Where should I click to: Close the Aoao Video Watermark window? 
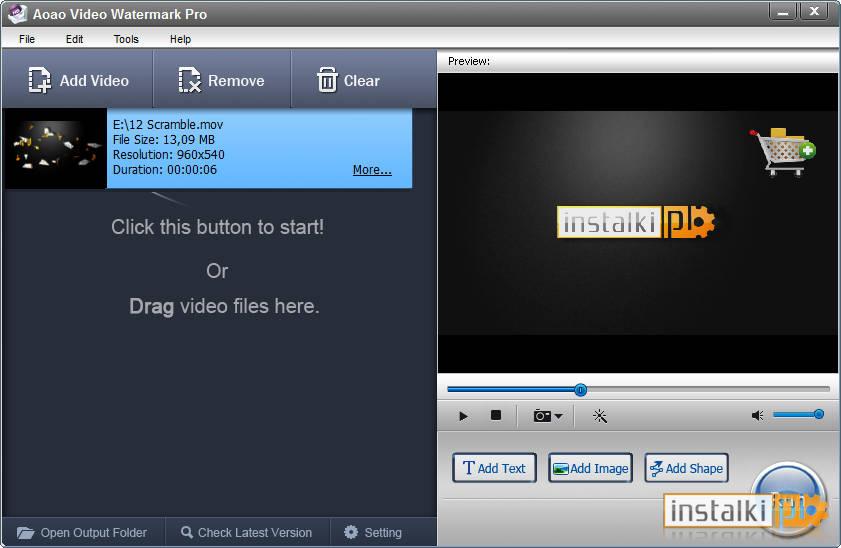pos(814,12)
